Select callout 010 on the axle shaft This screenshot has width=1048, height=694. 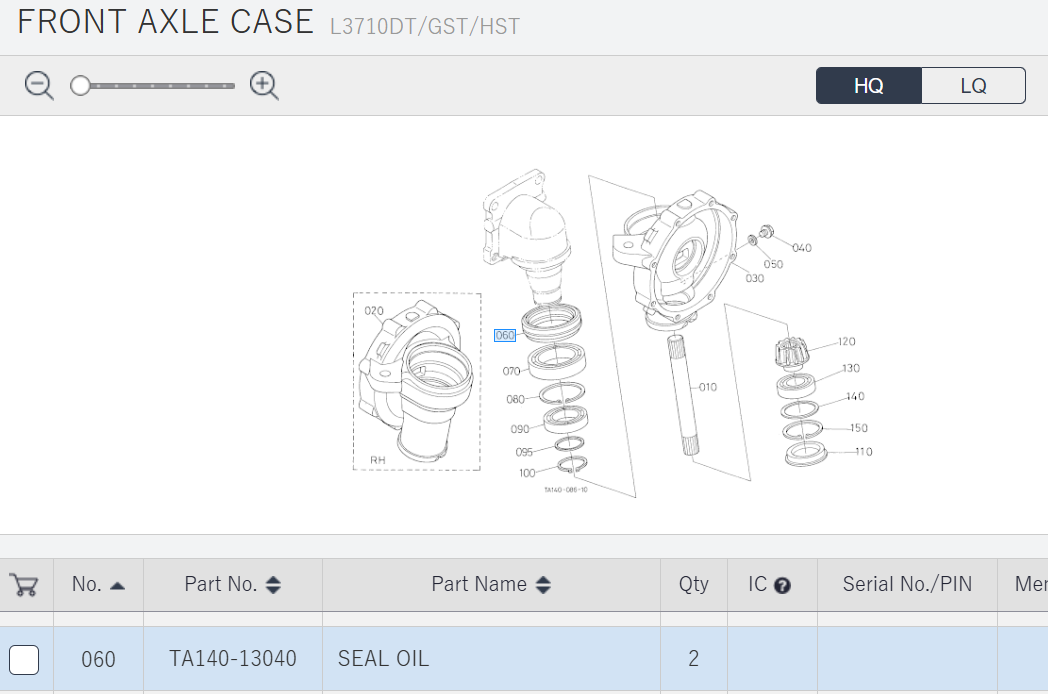708,387
